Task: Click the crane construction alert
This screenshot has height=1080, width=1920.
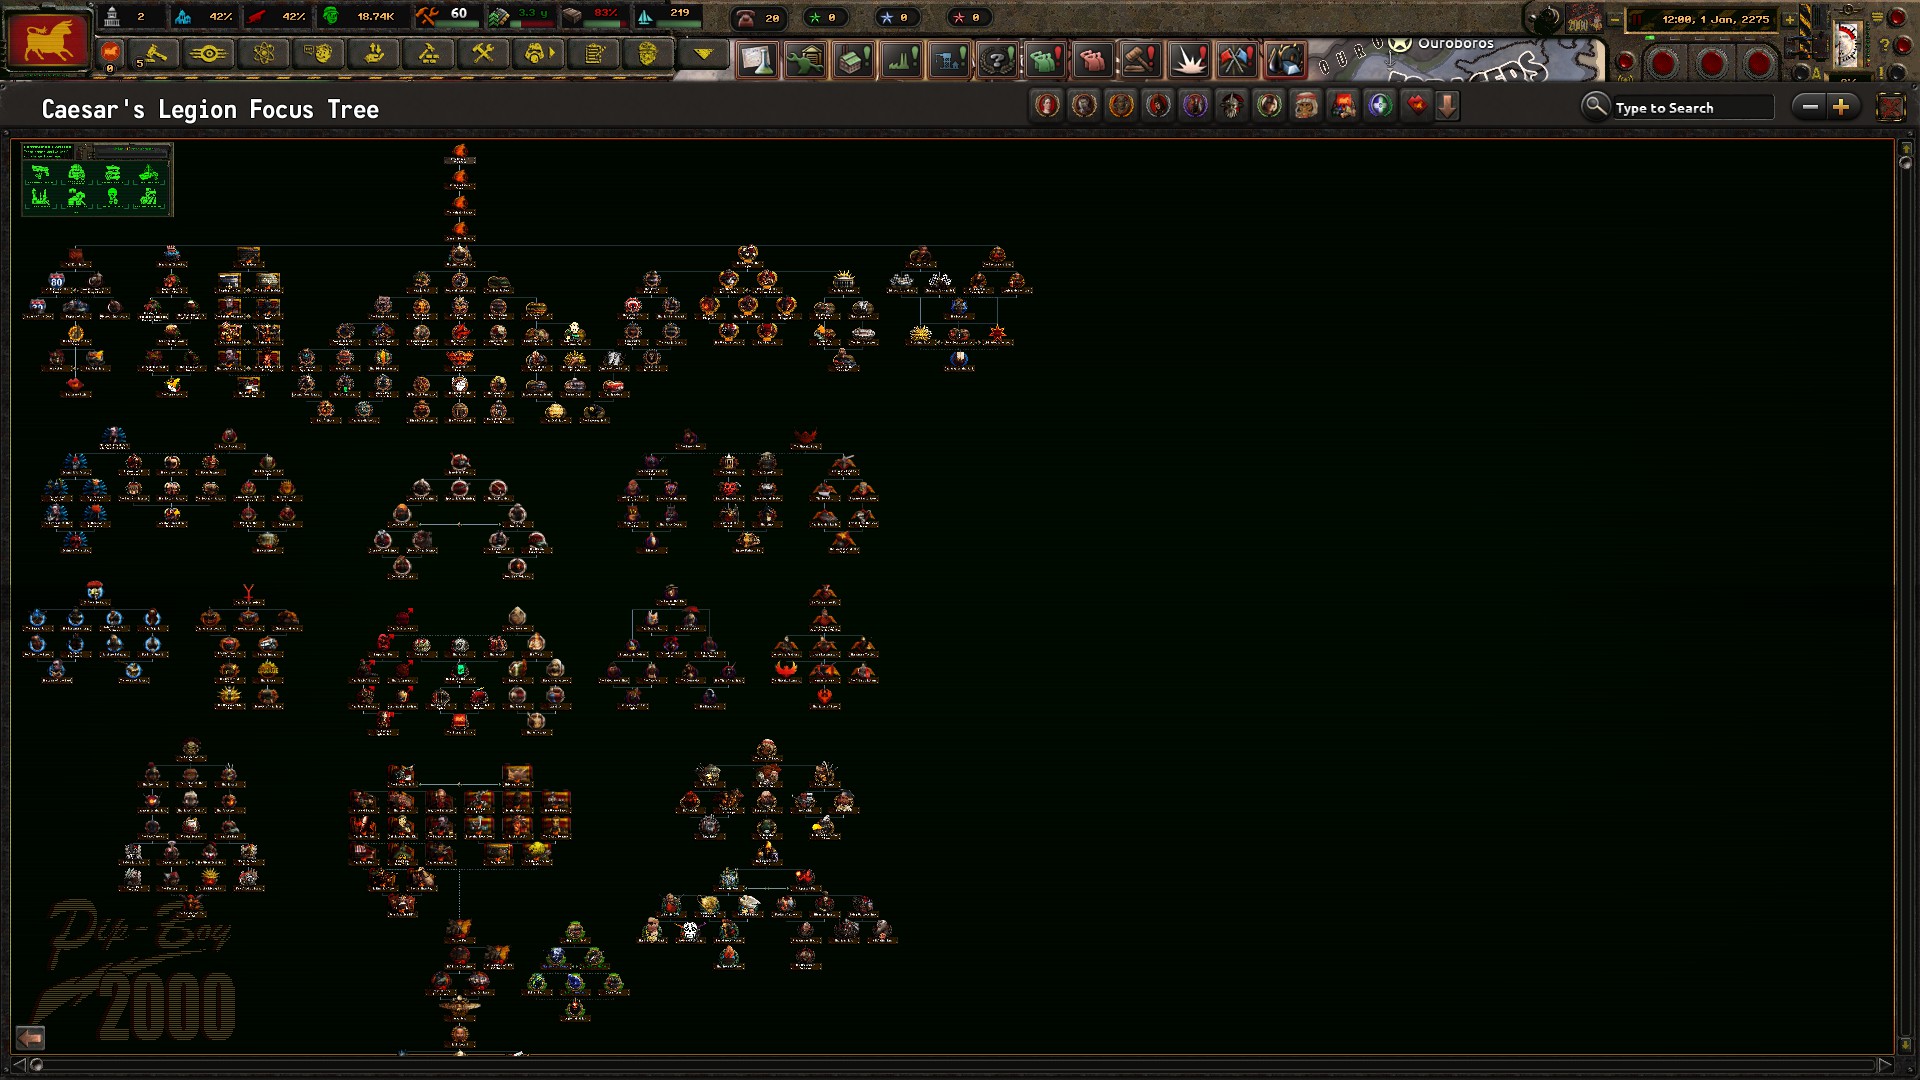Action: 950,60
